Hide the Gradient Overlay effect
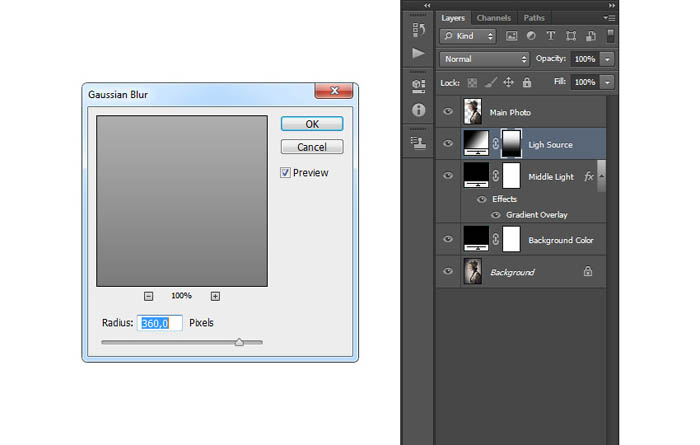This screenshot has width=700, height=445. pyautogui.click(x=496, y=215)
